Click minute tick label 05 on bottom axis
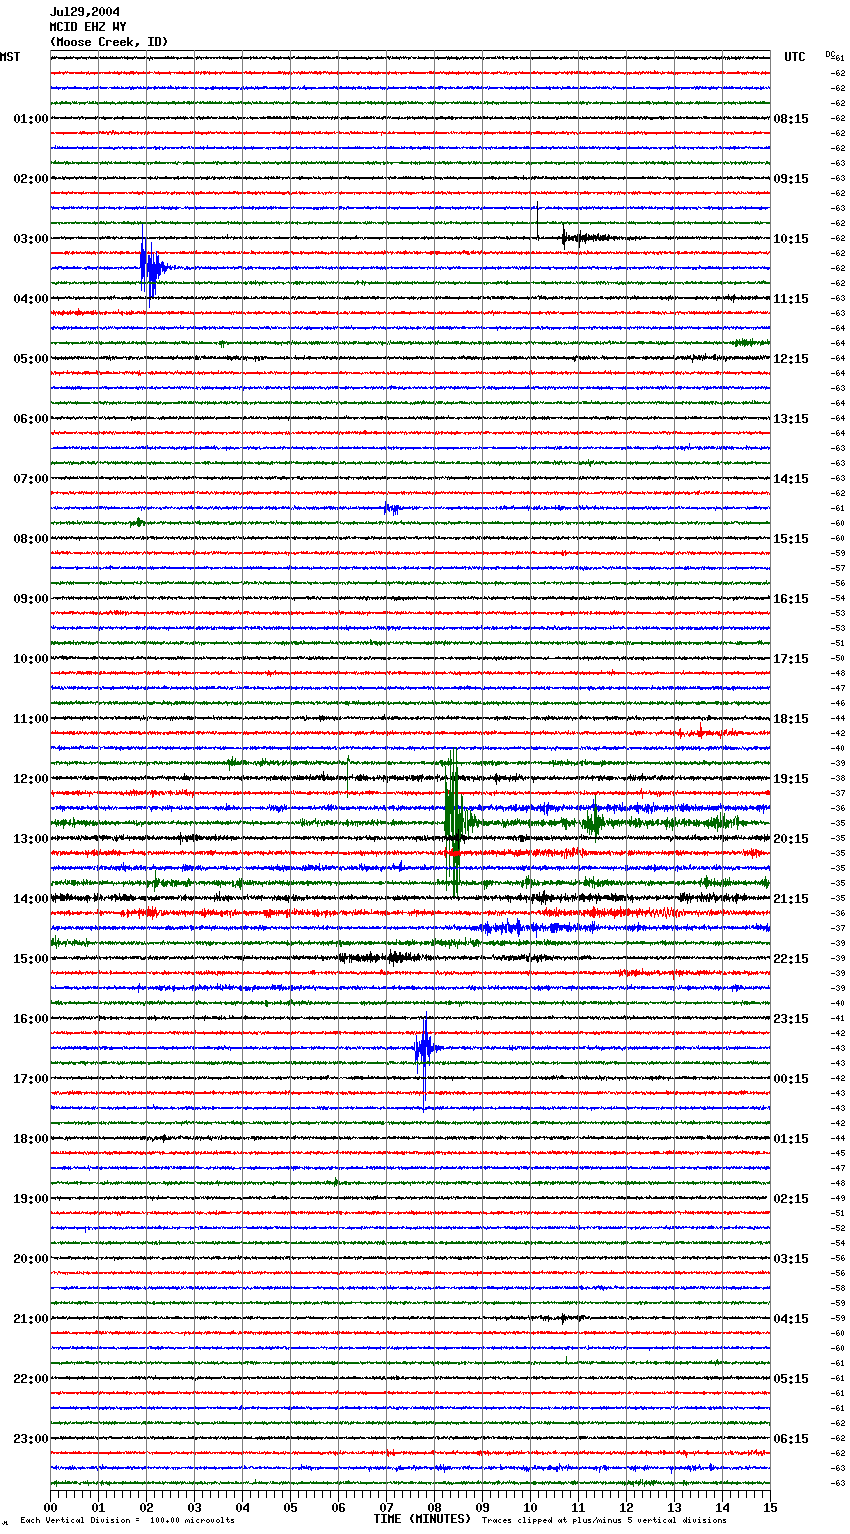 point(290,1507)
